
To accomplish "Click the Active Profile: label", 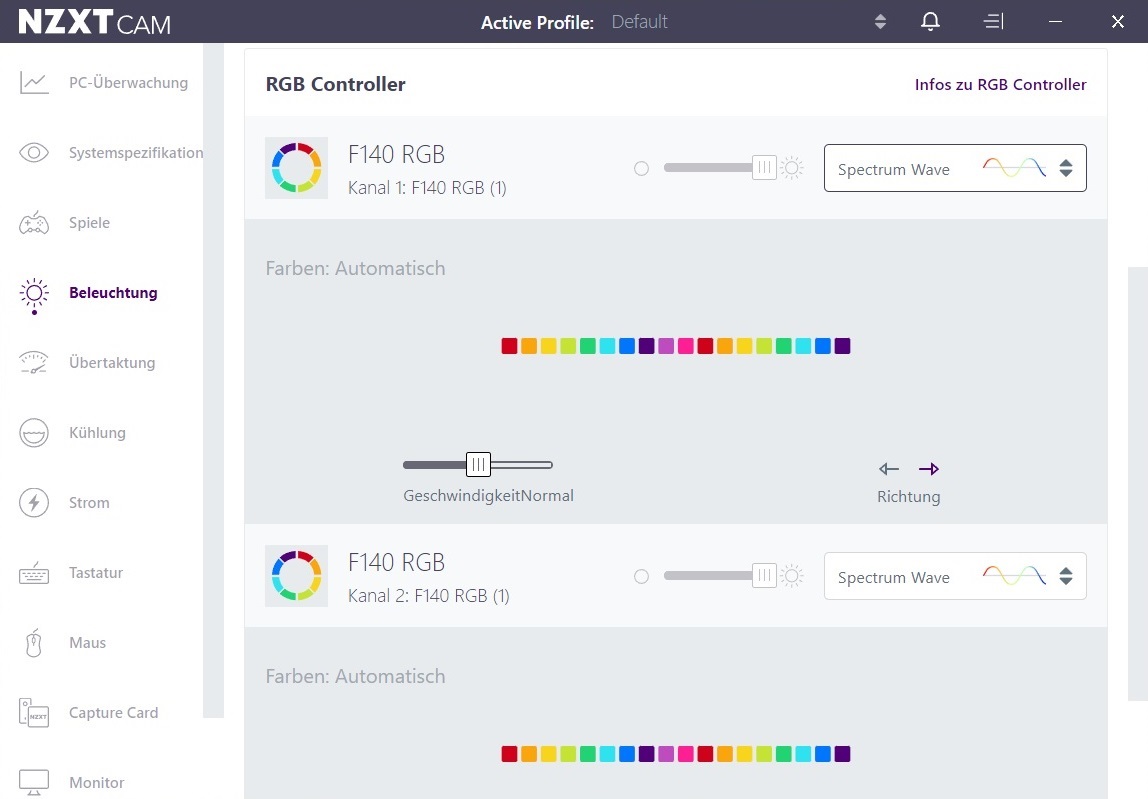I will [x=537, y=23].
